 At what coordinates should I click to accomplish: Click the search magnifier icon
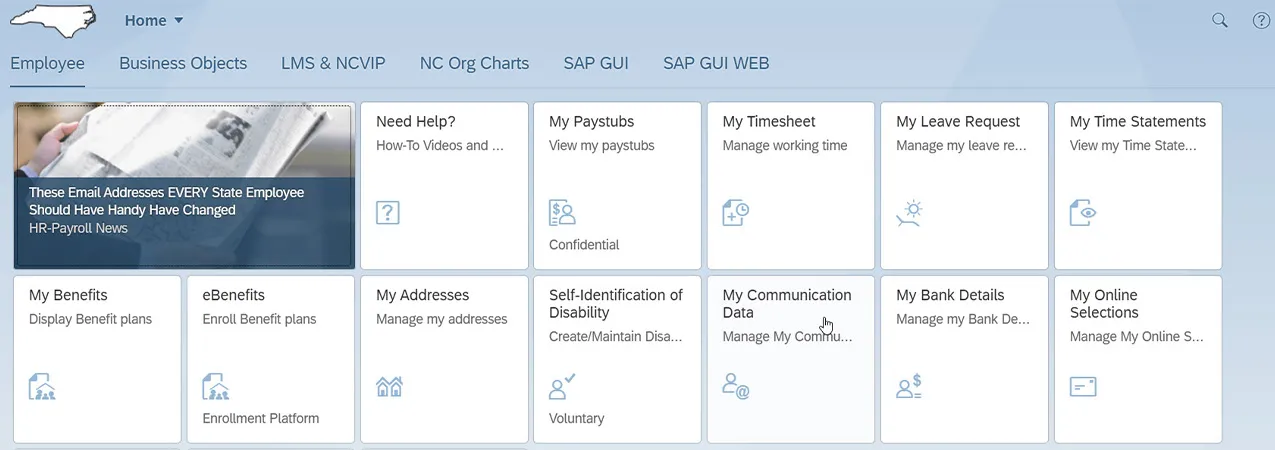1220,20
